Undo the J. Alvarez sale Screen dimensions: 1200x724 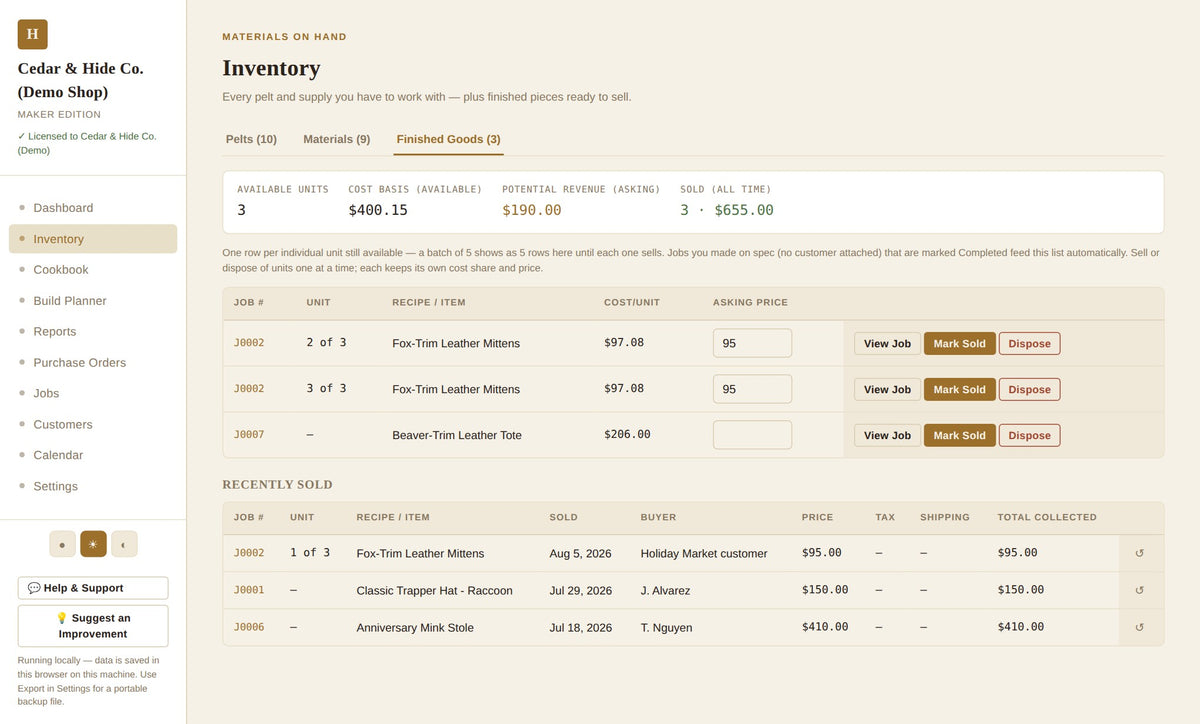point(1139,590)
